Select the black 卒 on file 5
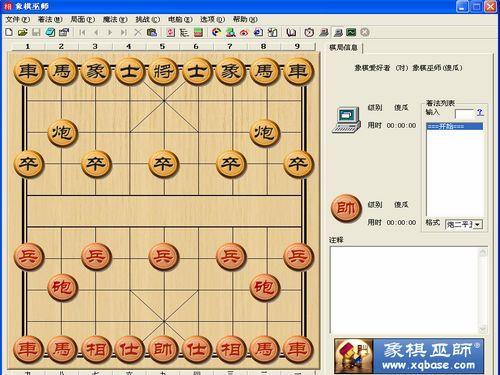The width and height of the screenshot is (500, 375). point(163,164)
